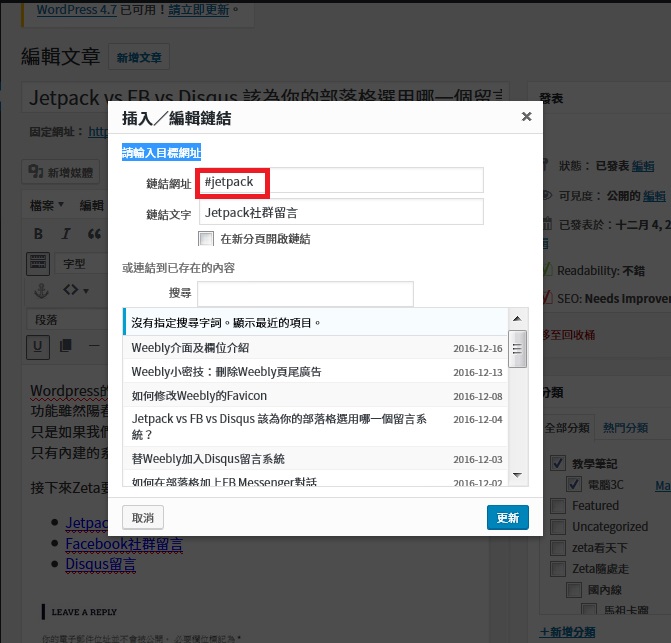Click the horizontal line icon
671x643 pixels.
pyautogui.click(x=94, y=346)
